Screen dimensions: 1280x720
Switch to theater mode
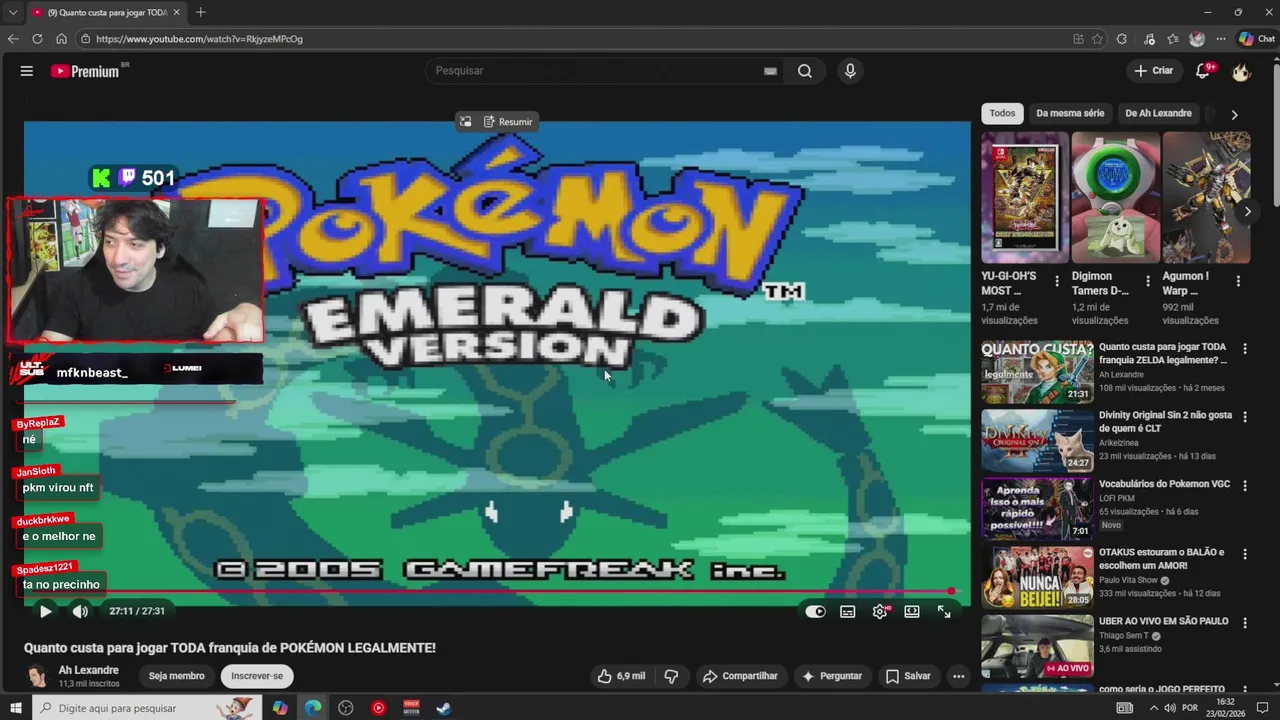[912, 612]
